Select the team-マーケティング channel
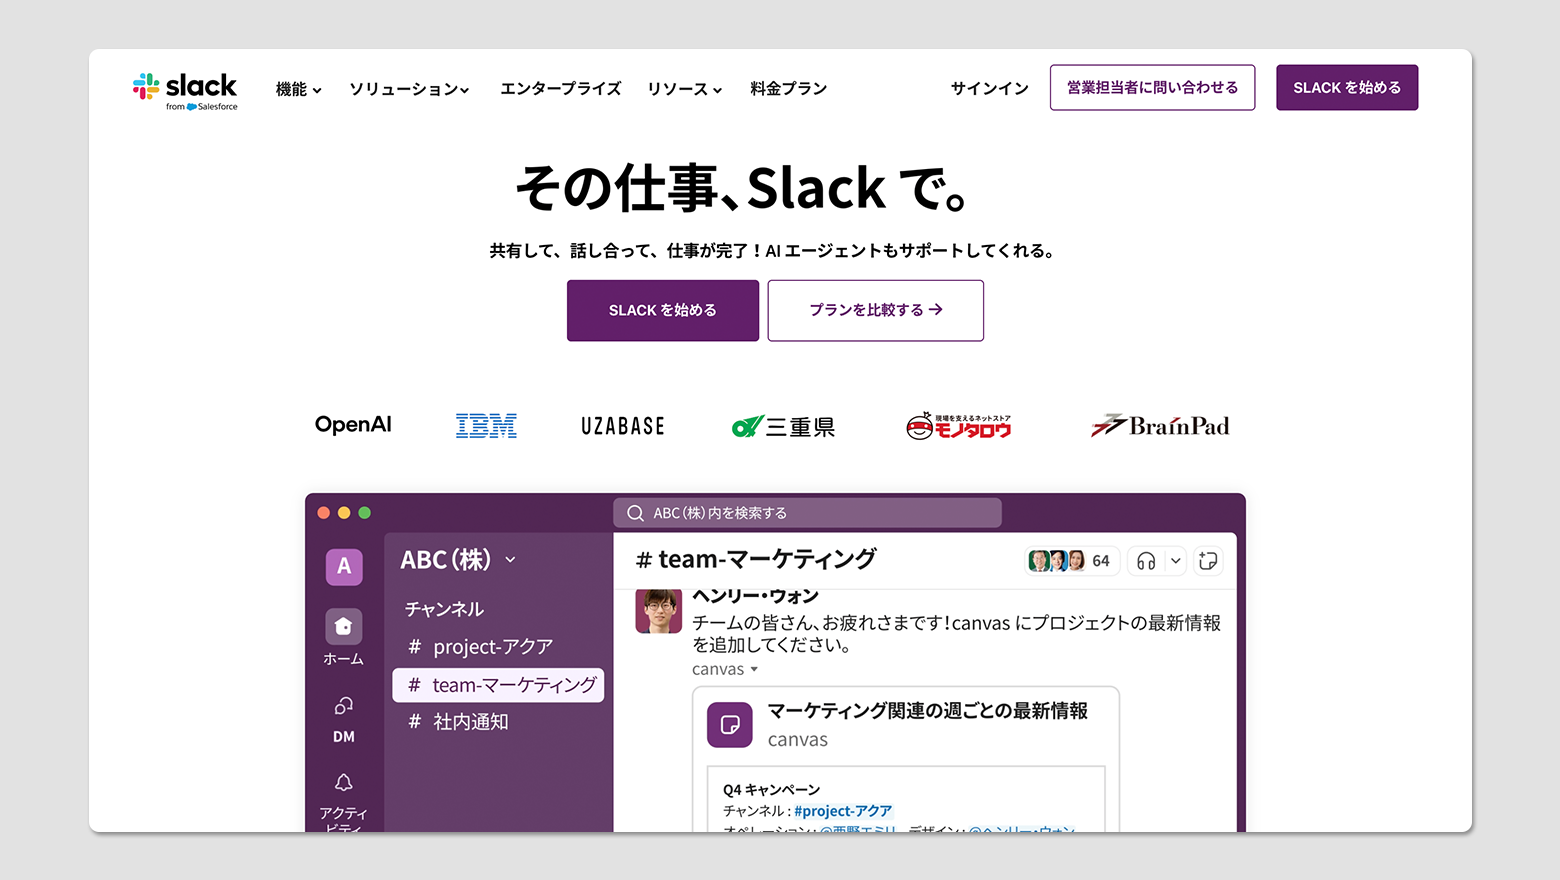 (498, 685)
